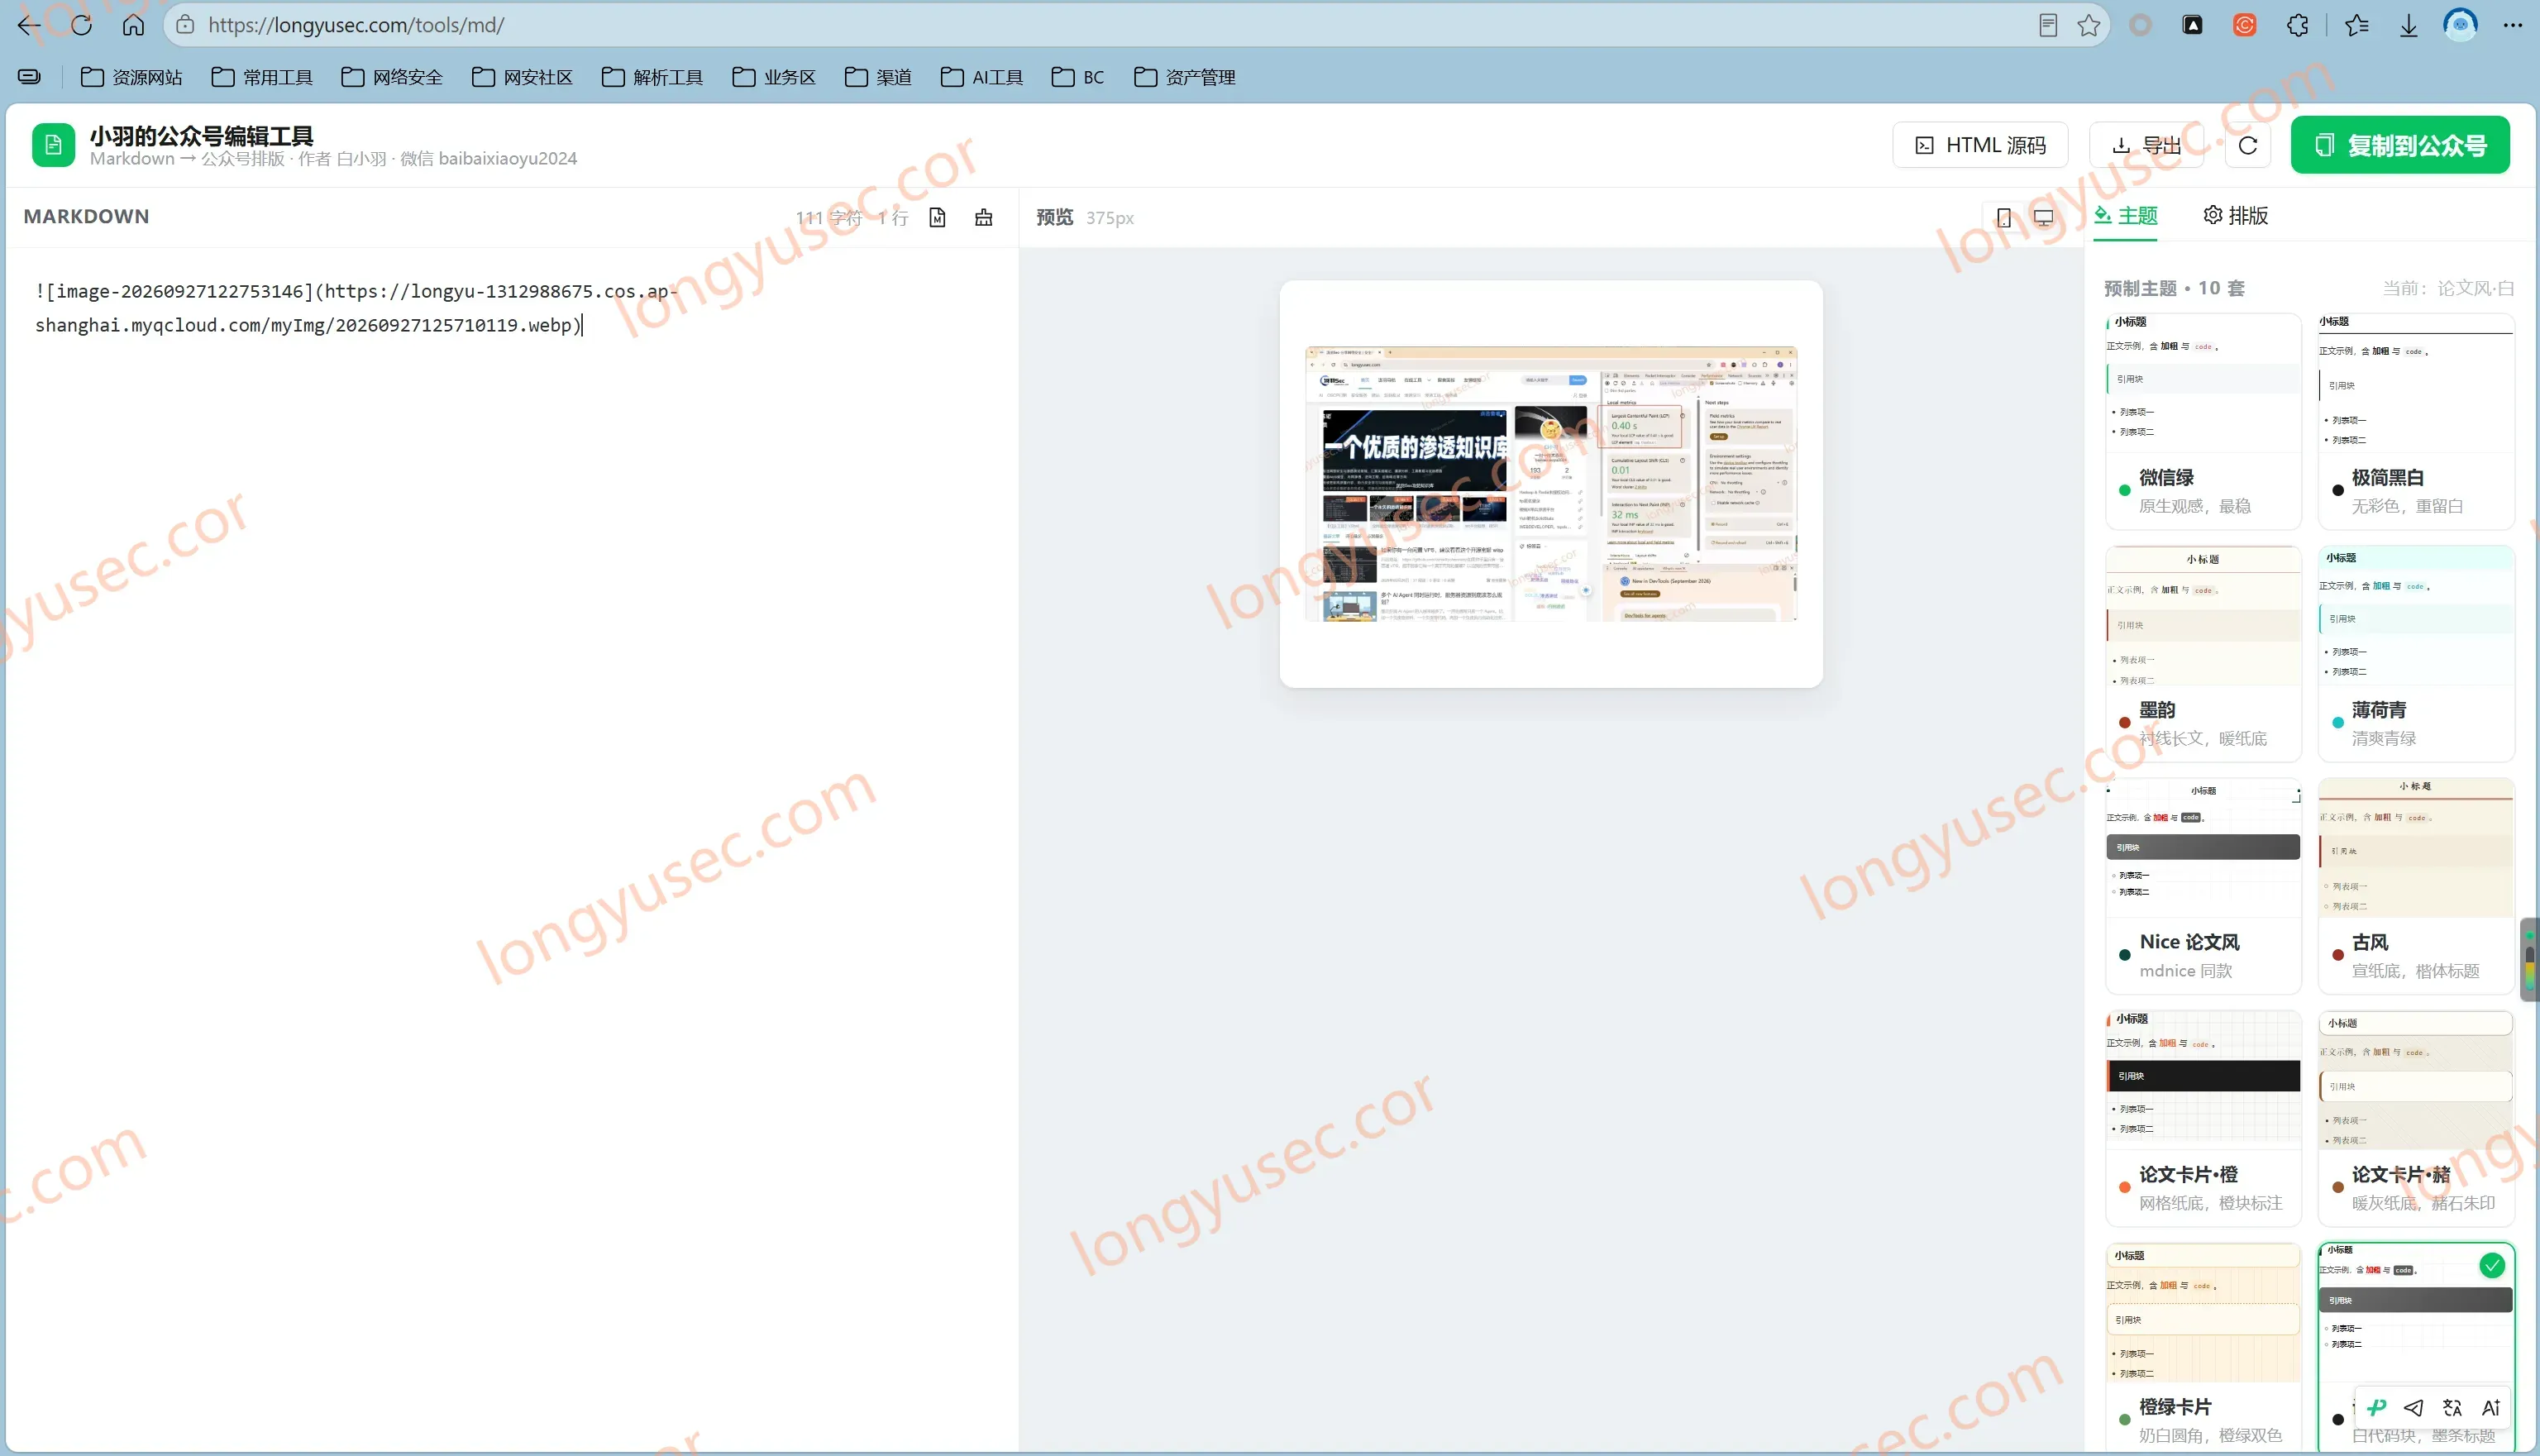Click the preview image of the webpage

(x=1551, y=484)
